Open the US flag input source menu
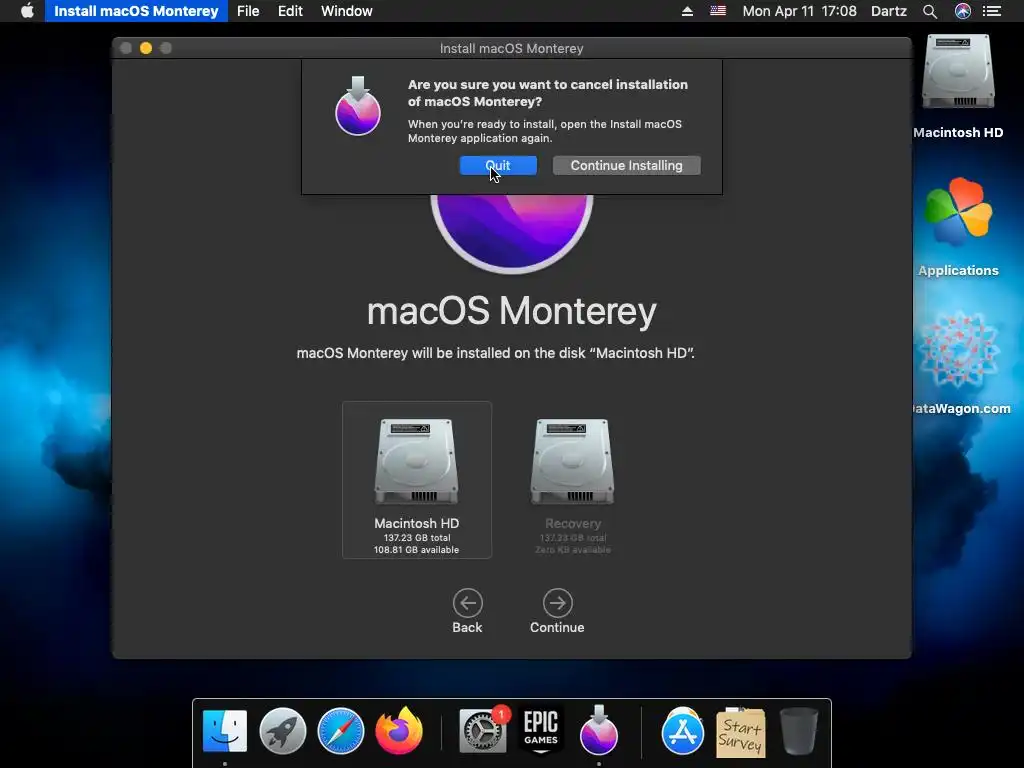This screenshot has width=1024, height=768. (718, 11)
